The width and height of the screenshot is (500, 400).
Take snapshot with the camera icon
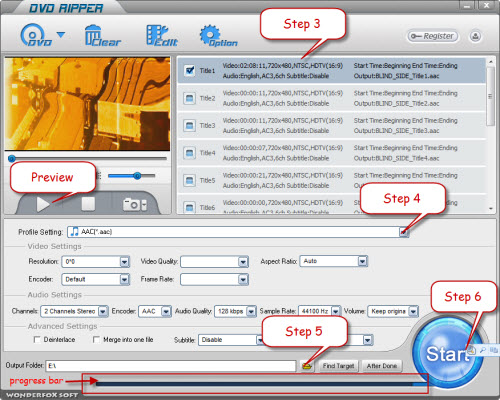point(135,205)
